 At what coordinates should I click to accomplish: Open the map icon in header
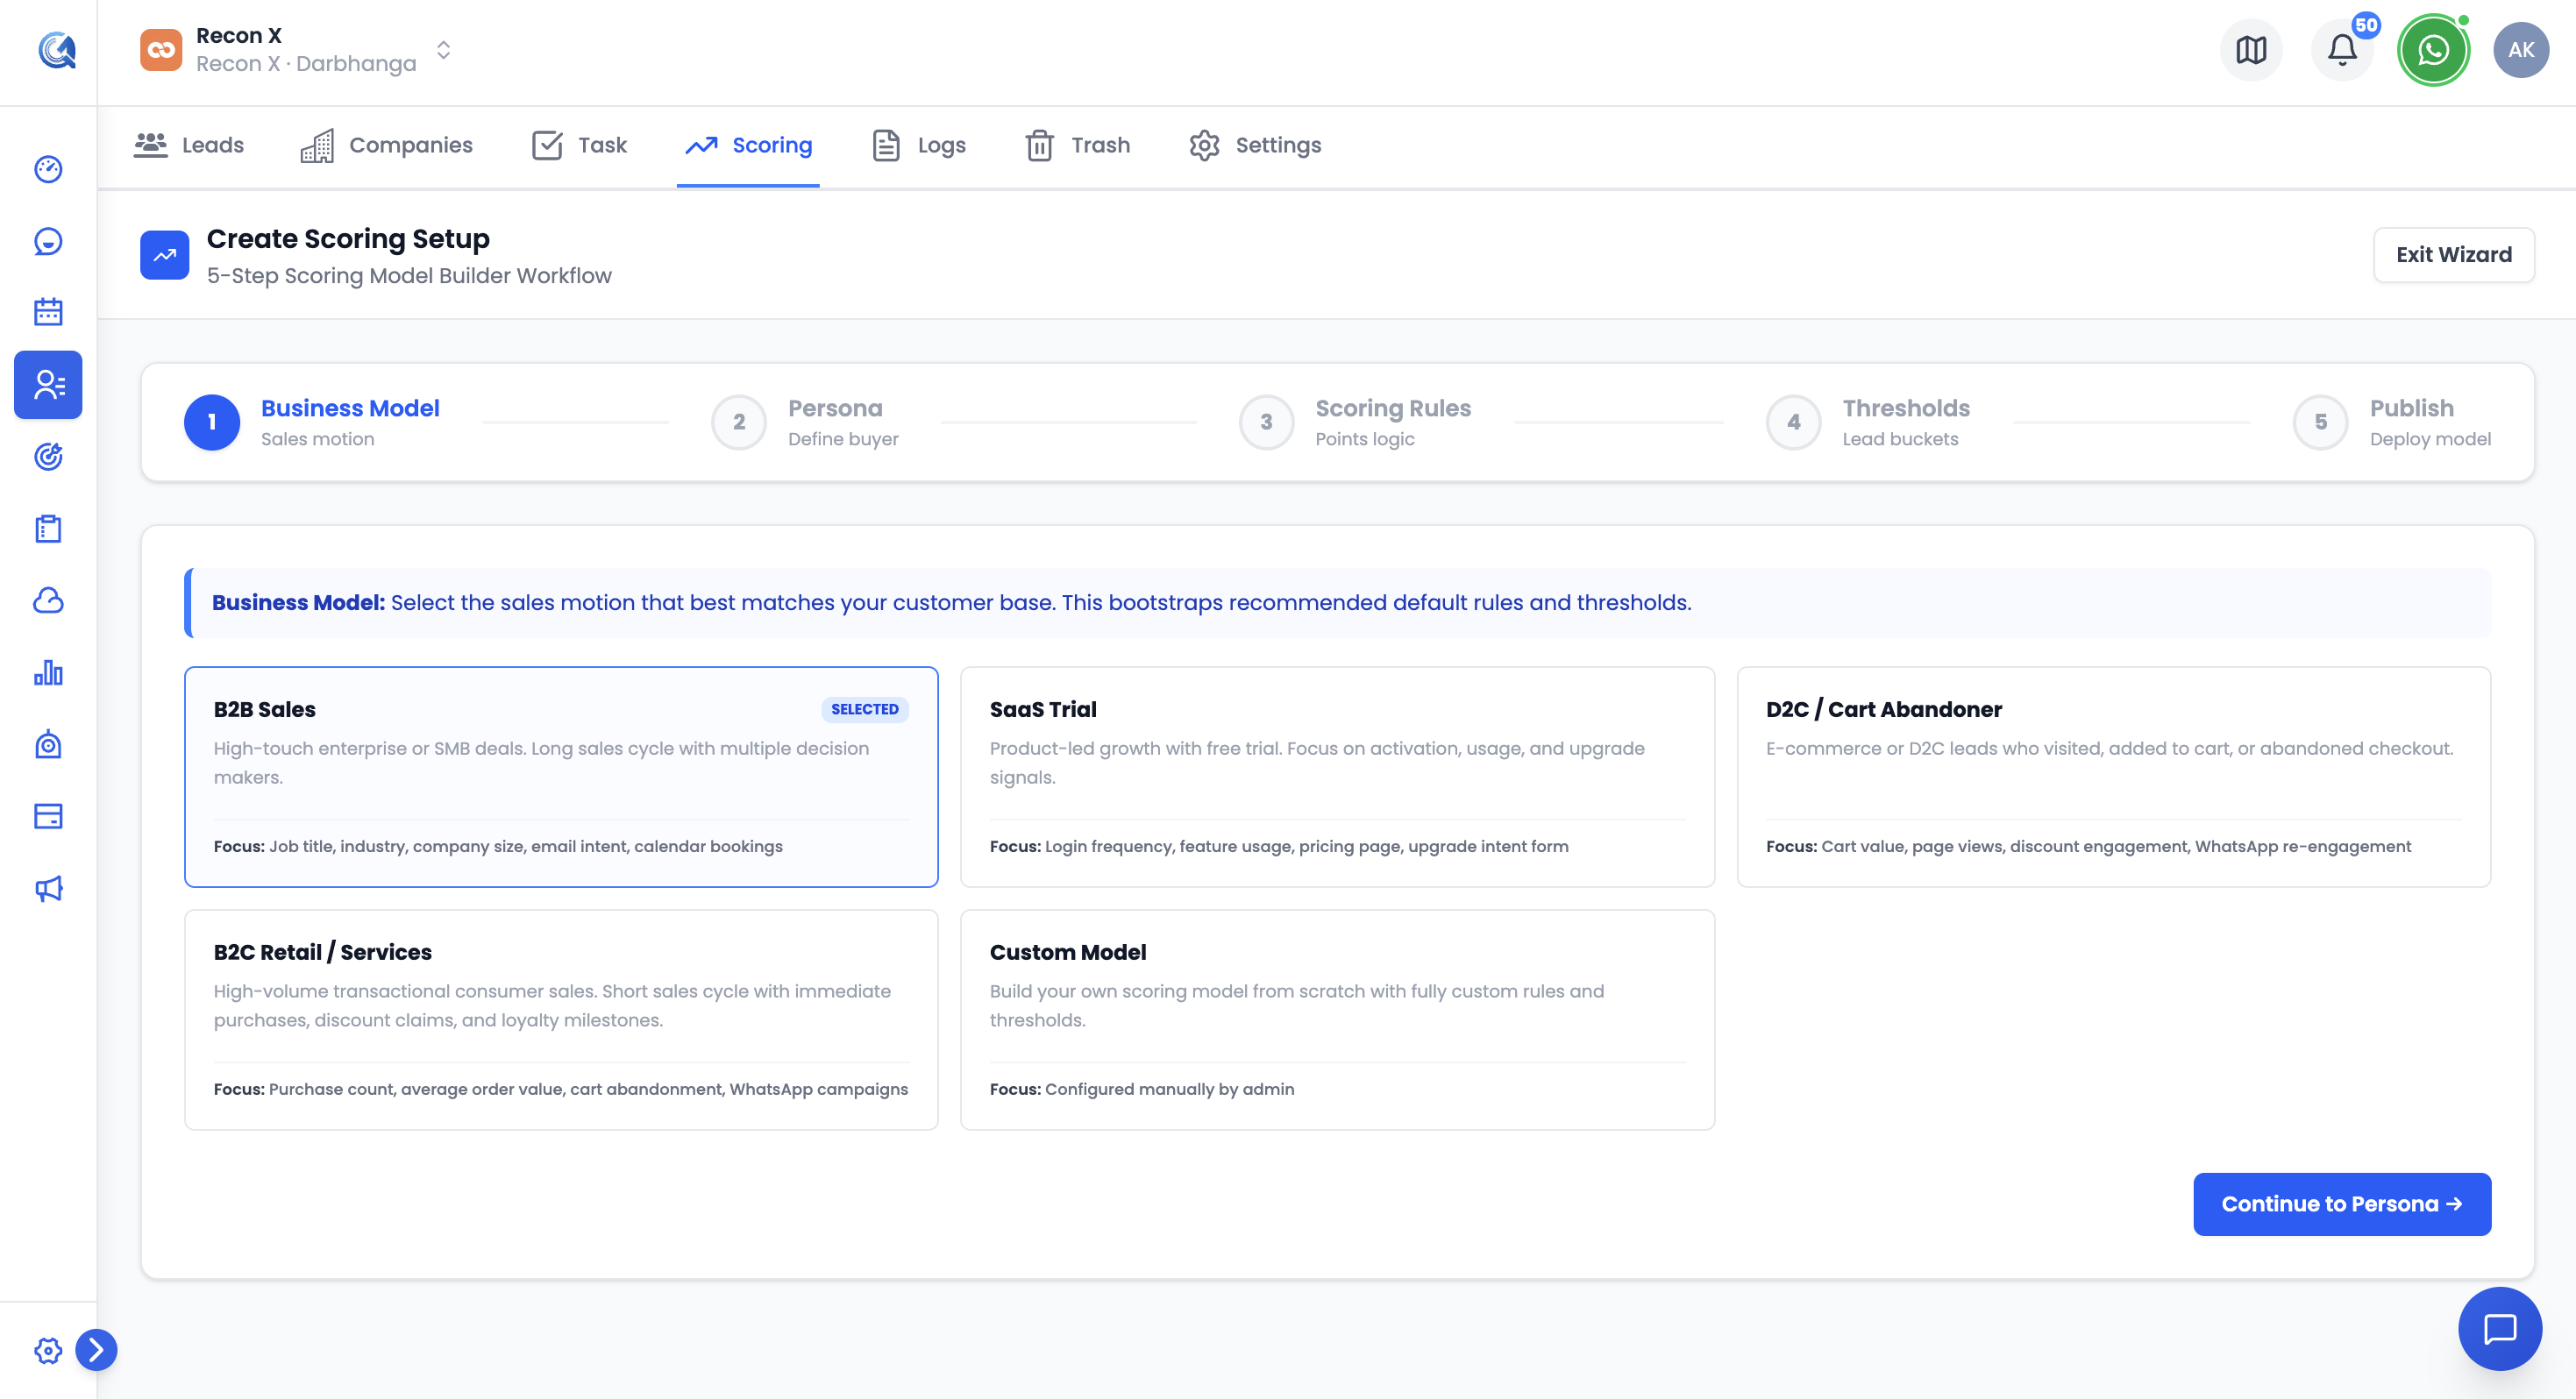(x=2250, y=50)
